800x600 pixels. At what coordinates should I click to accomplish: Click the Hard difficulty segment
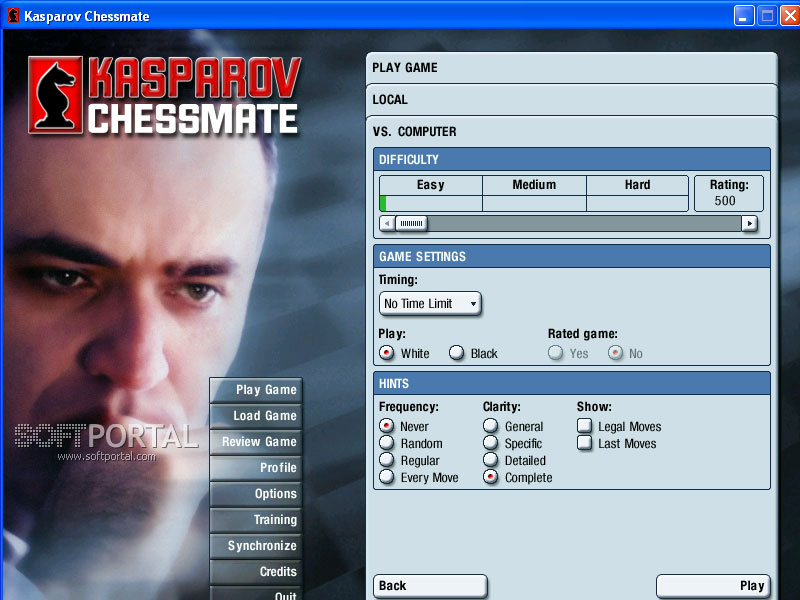[x=637, y=193]
